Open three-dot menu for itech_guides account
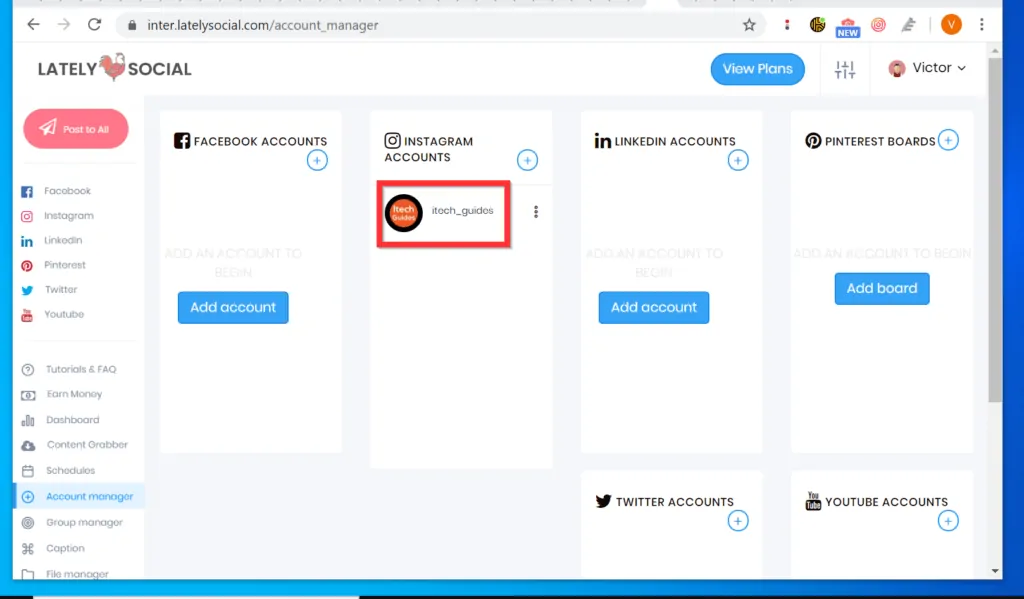 pos(536,212)
